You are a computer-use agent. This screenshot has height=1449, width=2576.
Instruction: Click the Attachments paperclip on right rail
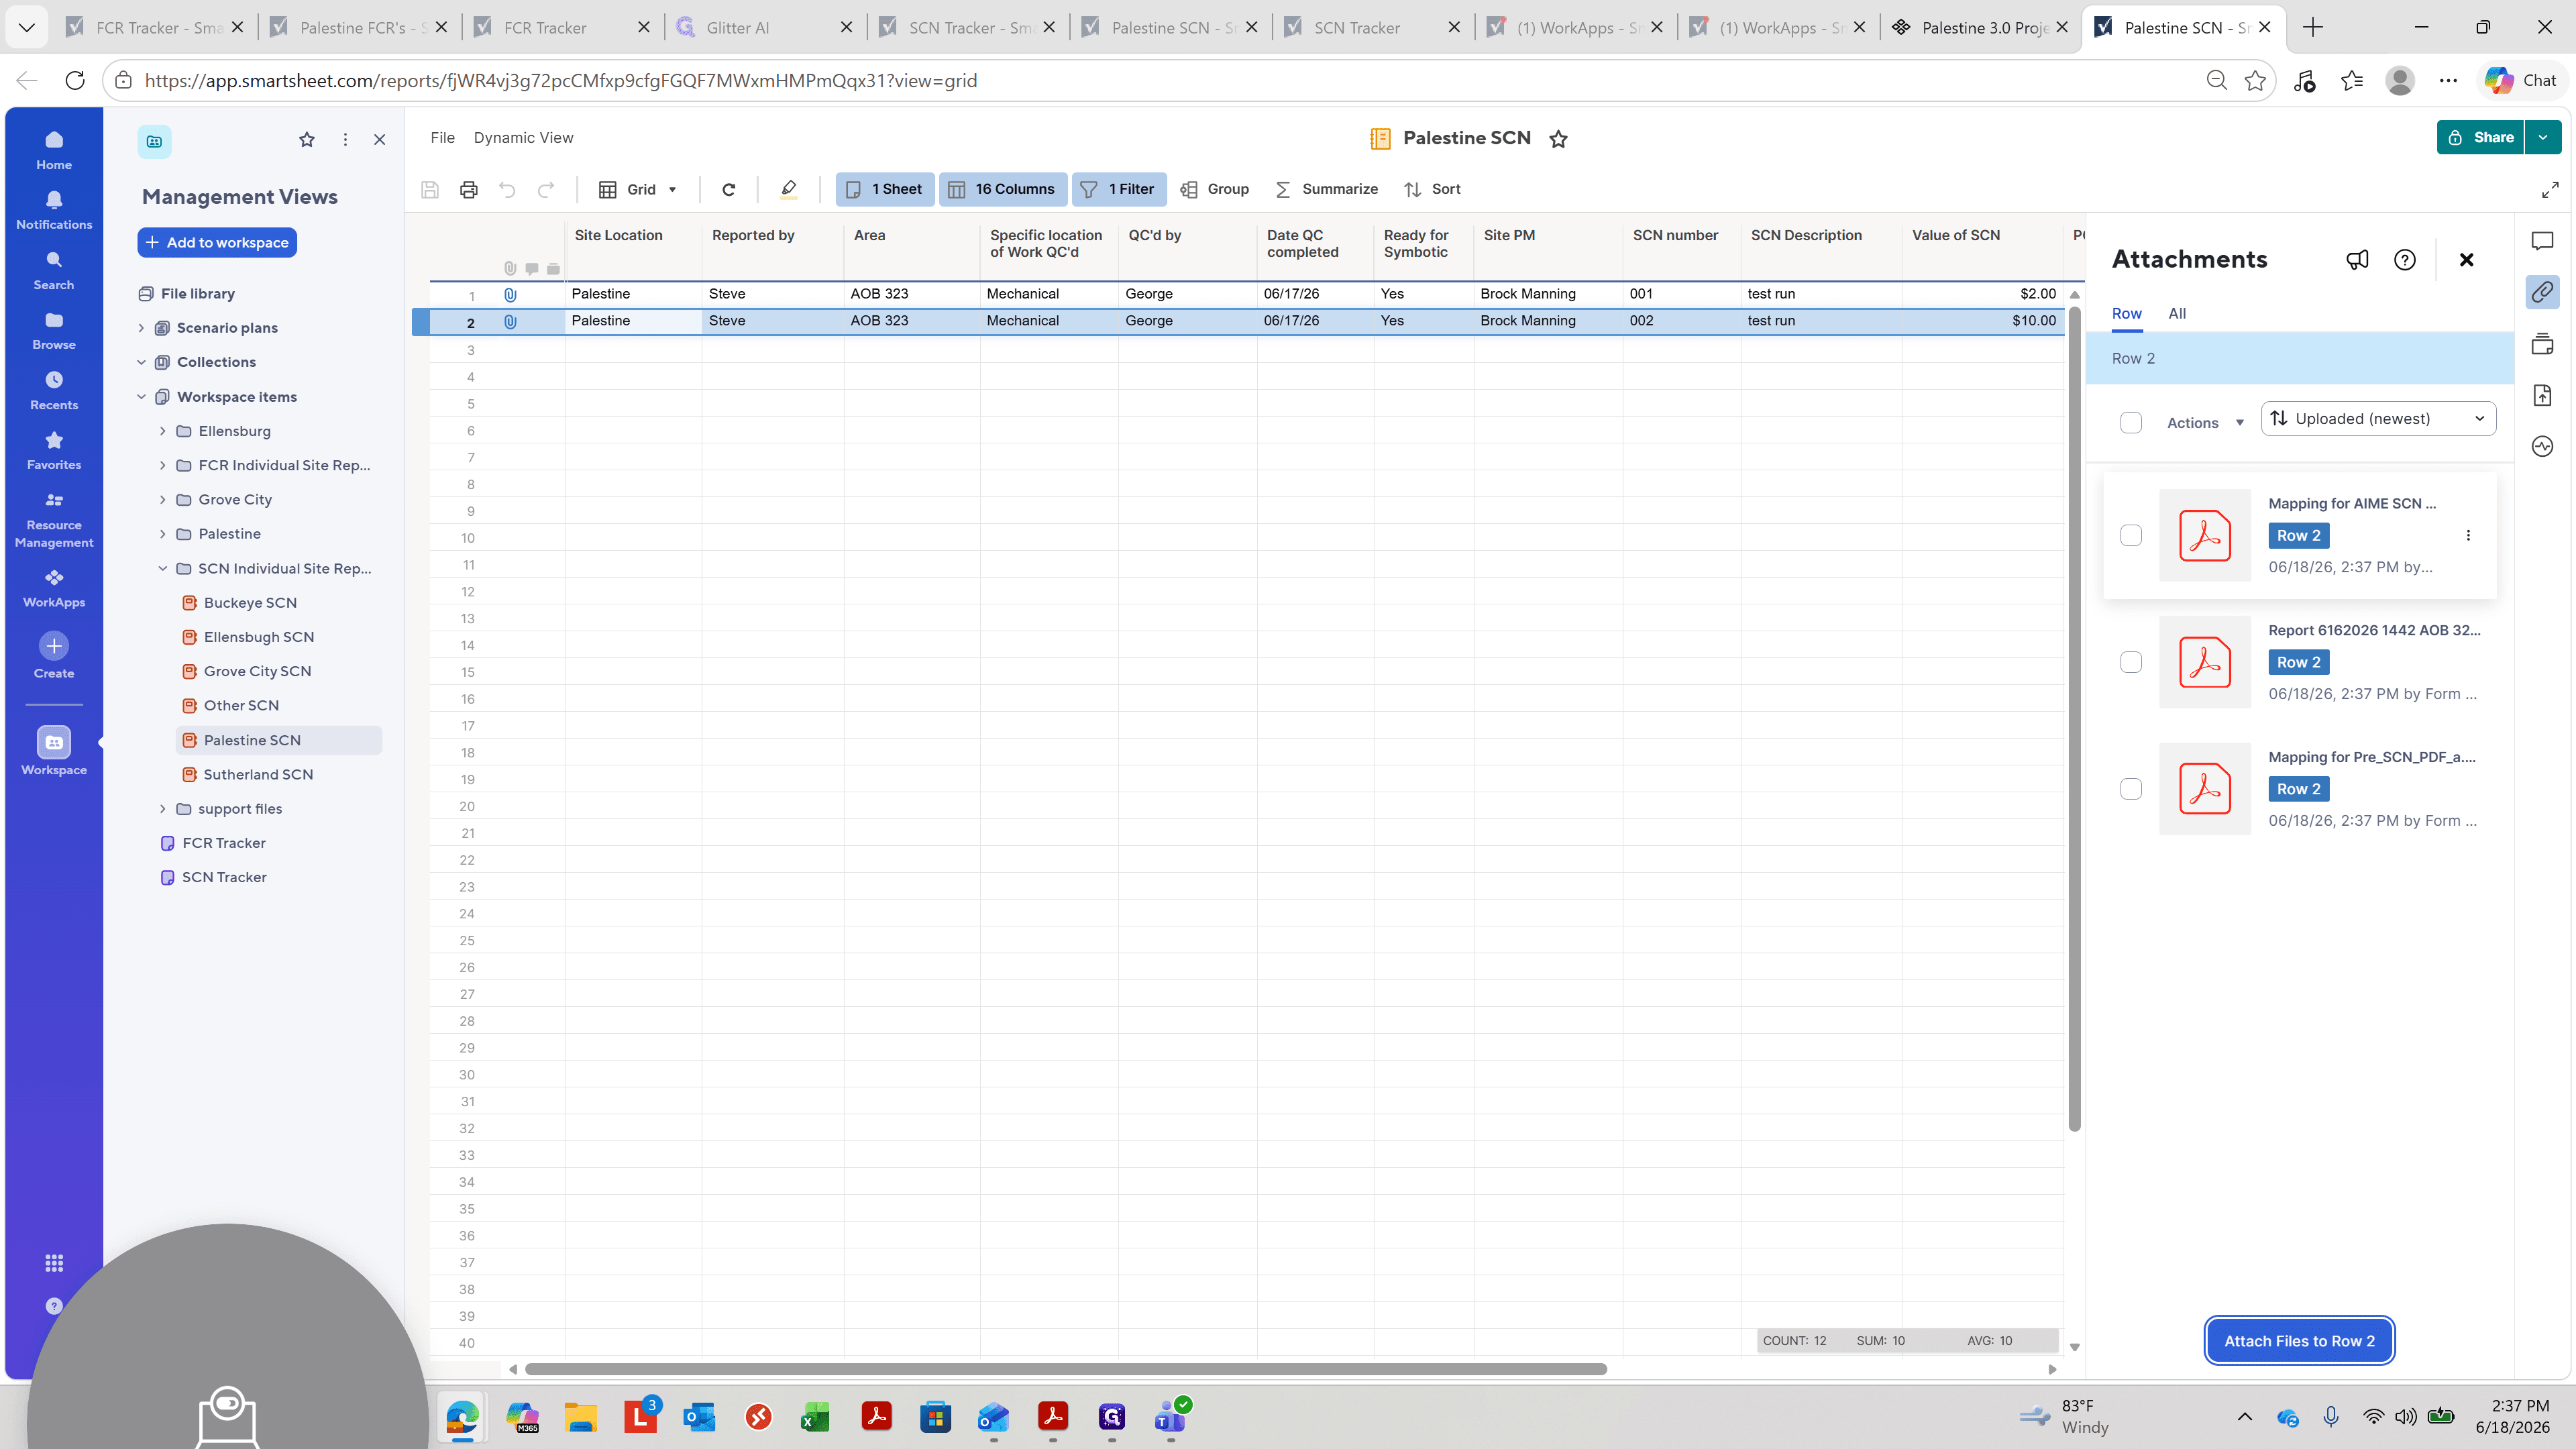pyautogui.click(x=2542, y=292)
